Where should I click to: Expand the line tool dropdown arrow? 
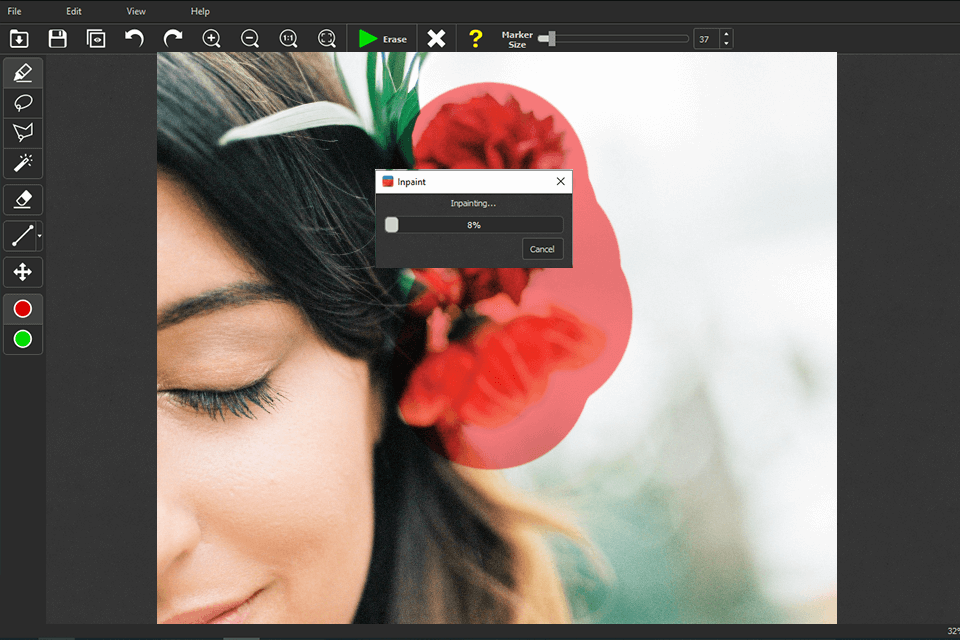[x=40, y=236]
